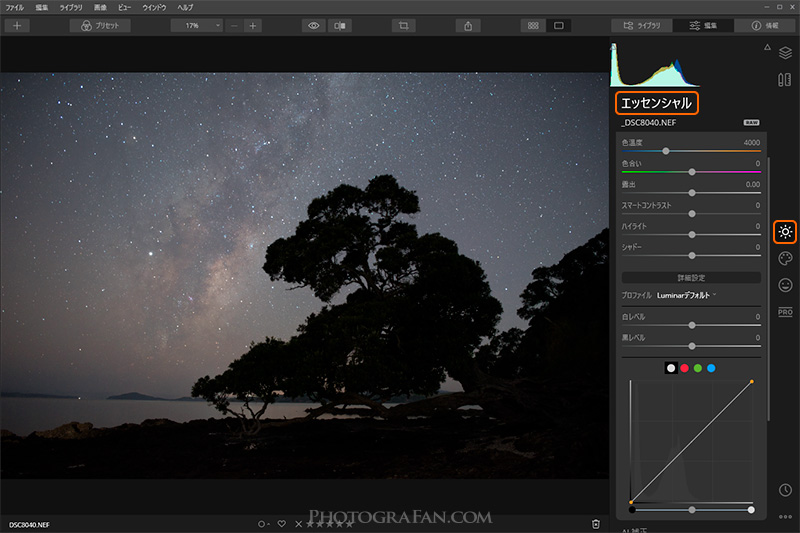This screenshot has width=800, height=533.
Task: Open the 画像 (Image) menu
Action: [101, 7]
